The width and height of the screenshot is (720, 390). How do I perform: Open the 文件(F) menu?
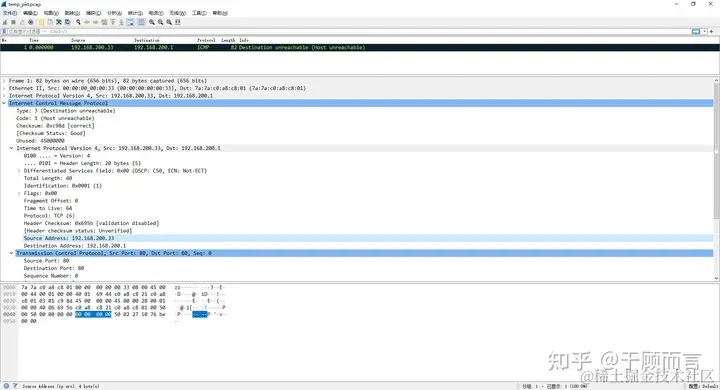tap(10, 13)
